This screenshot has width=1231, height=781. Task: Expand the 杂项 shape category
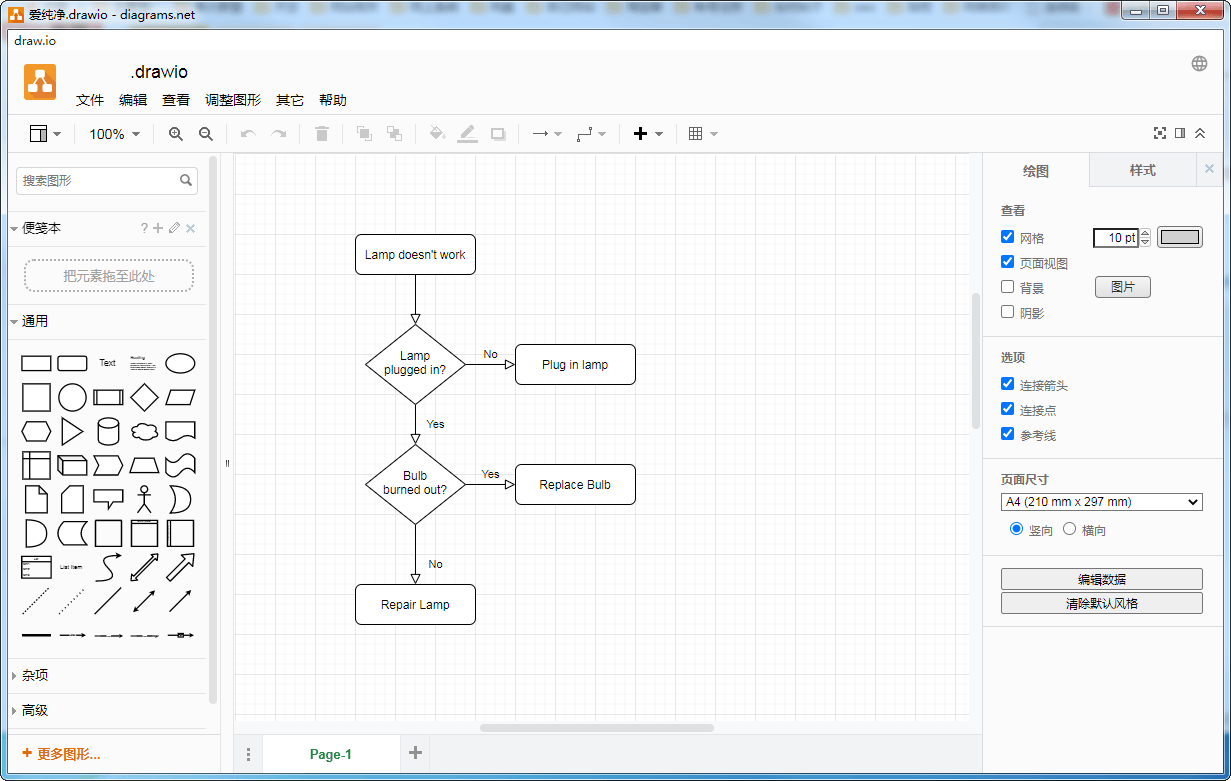35,676
